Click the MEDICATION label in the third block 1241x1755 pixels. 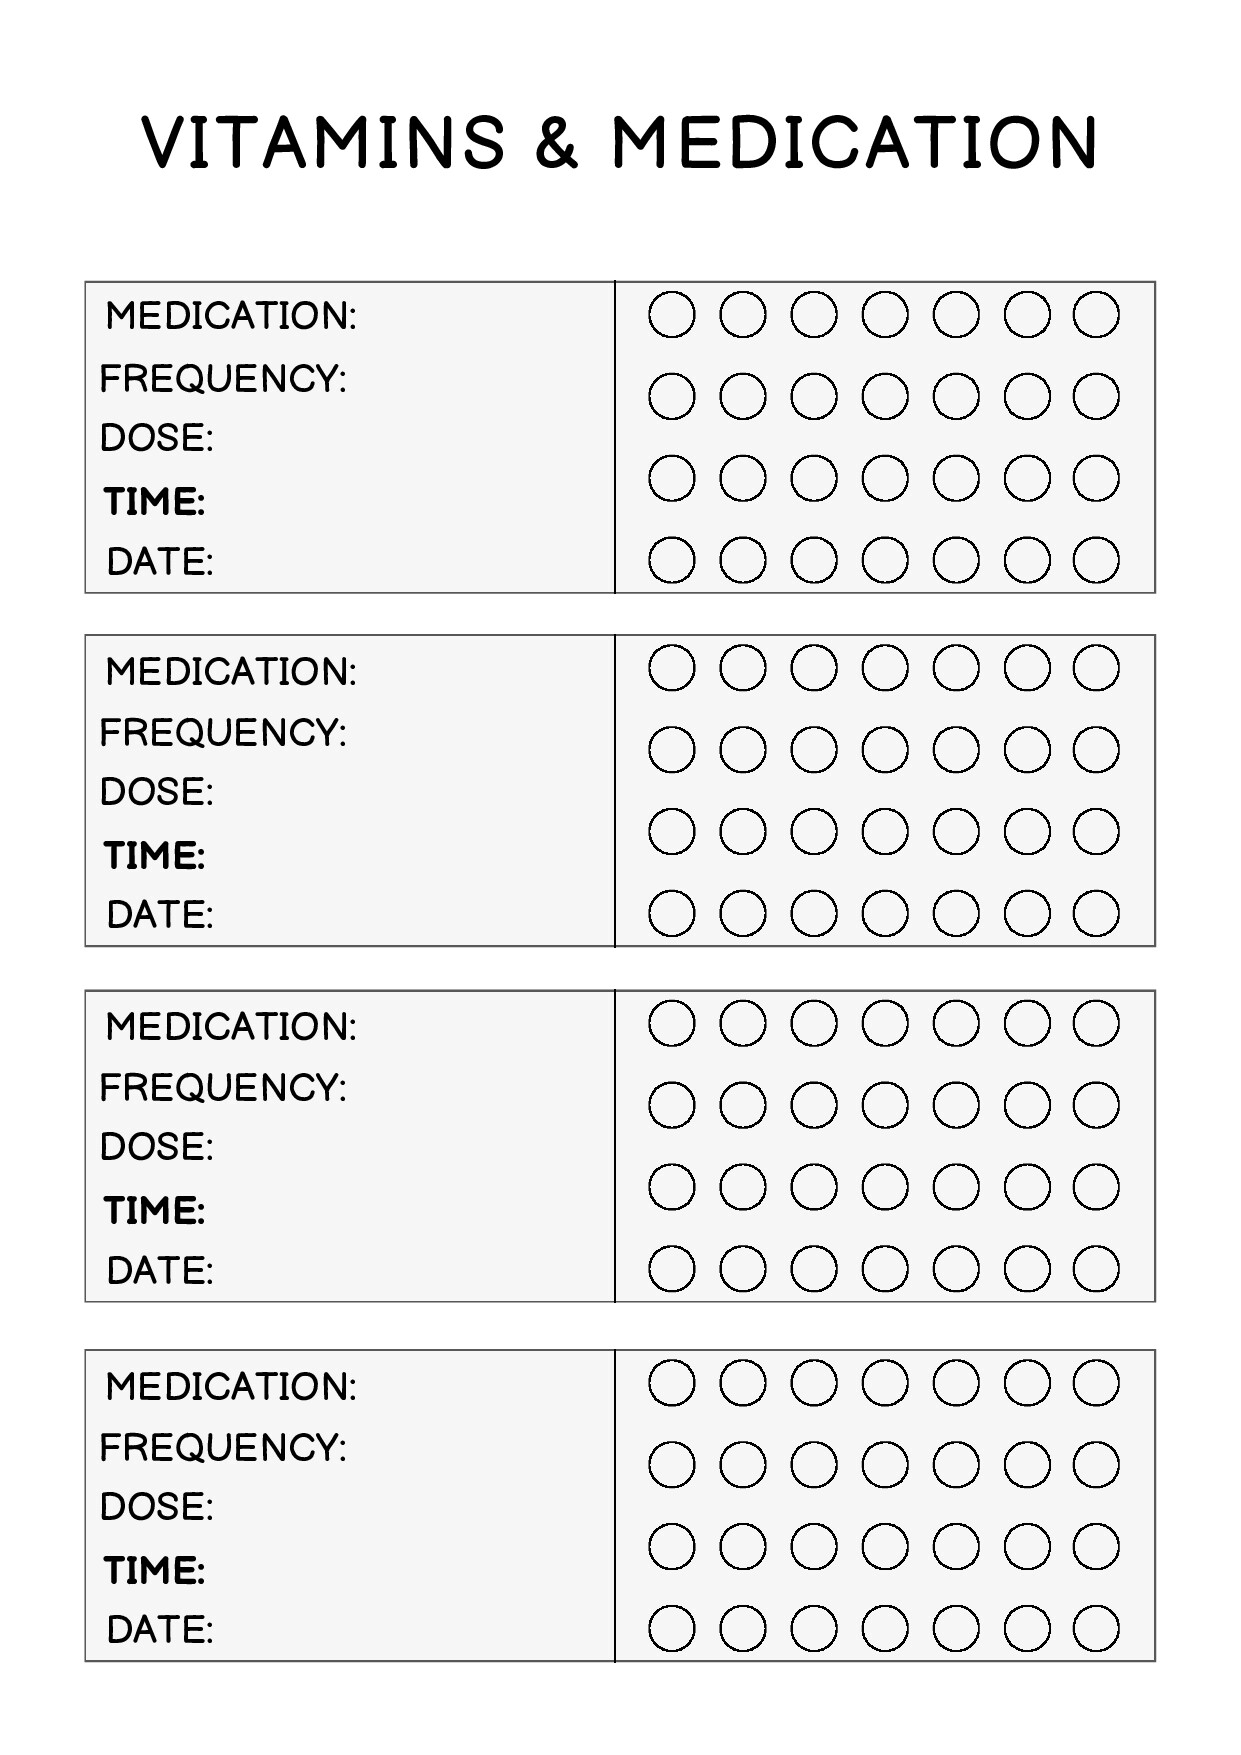pyautogui.click(x=231, y=1026)
